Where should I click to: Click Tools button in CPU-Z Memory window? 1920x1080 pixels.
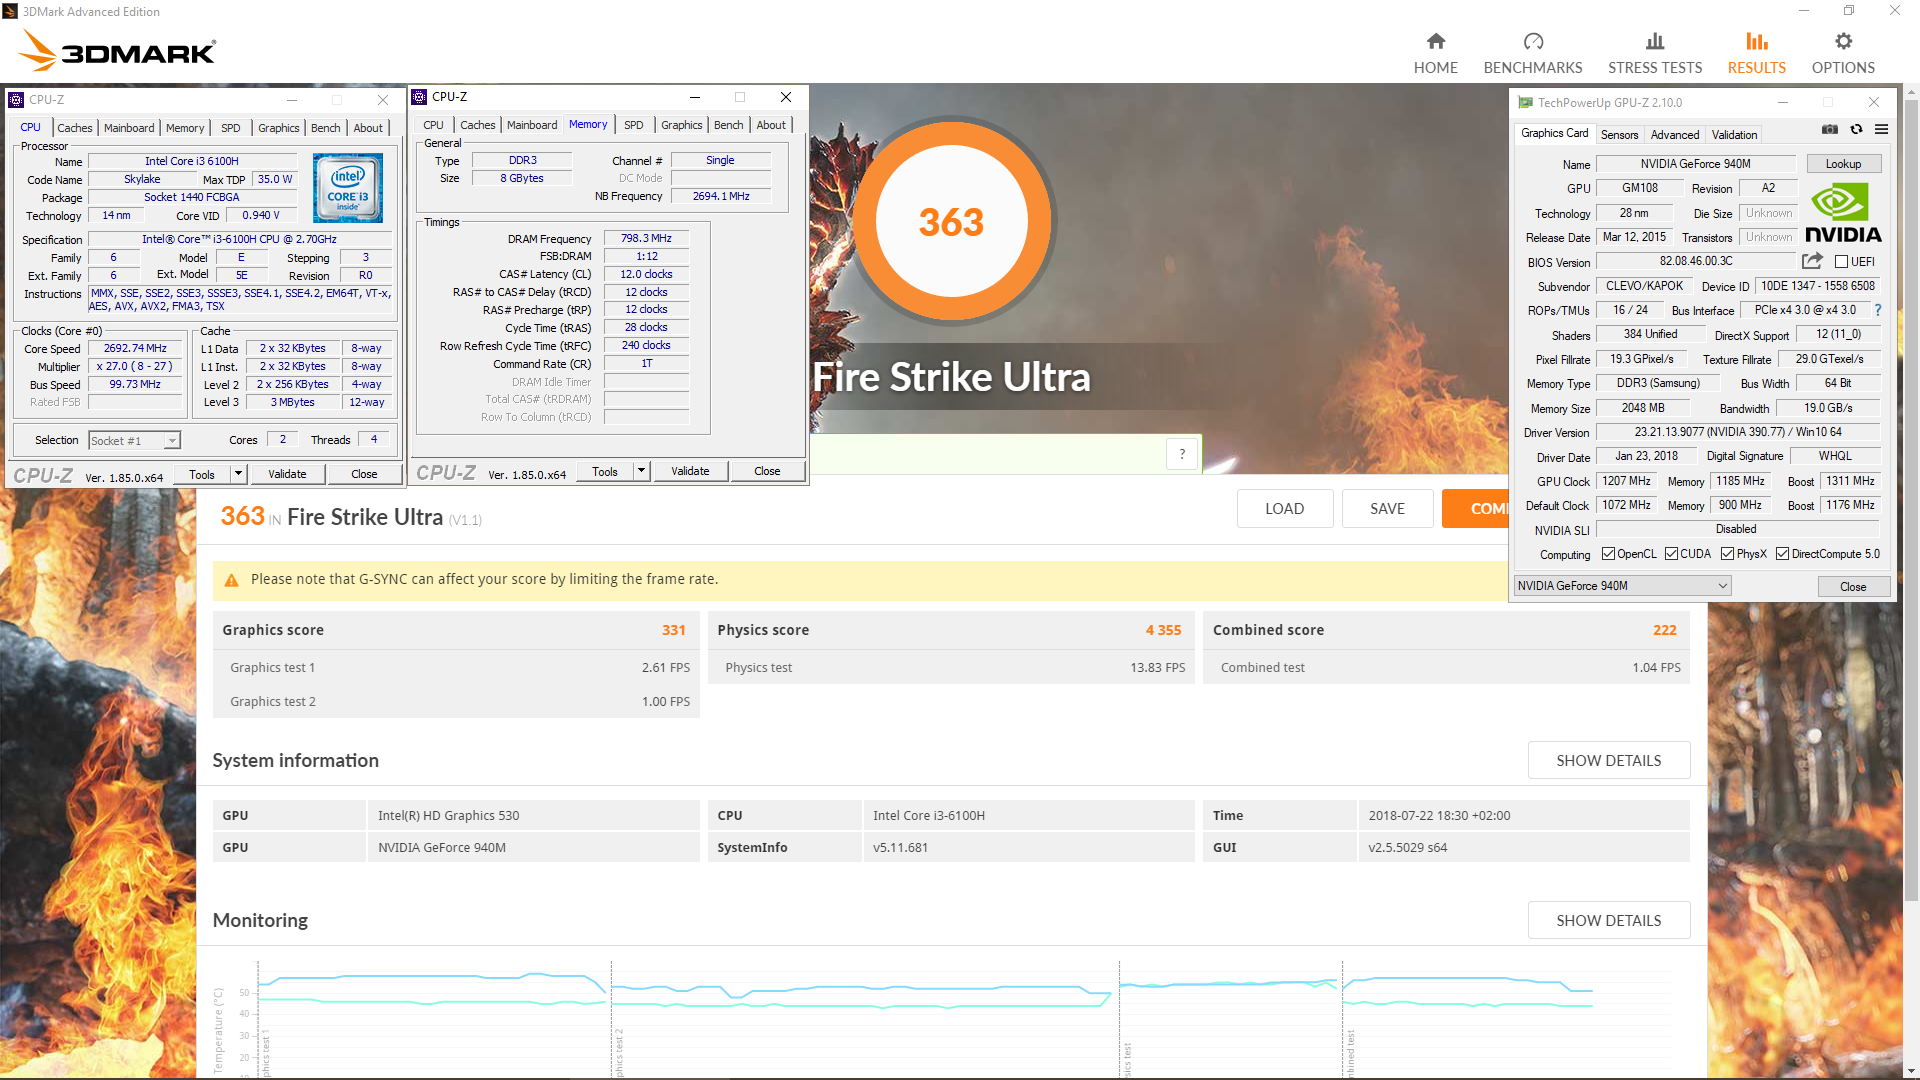click(604, 471)
